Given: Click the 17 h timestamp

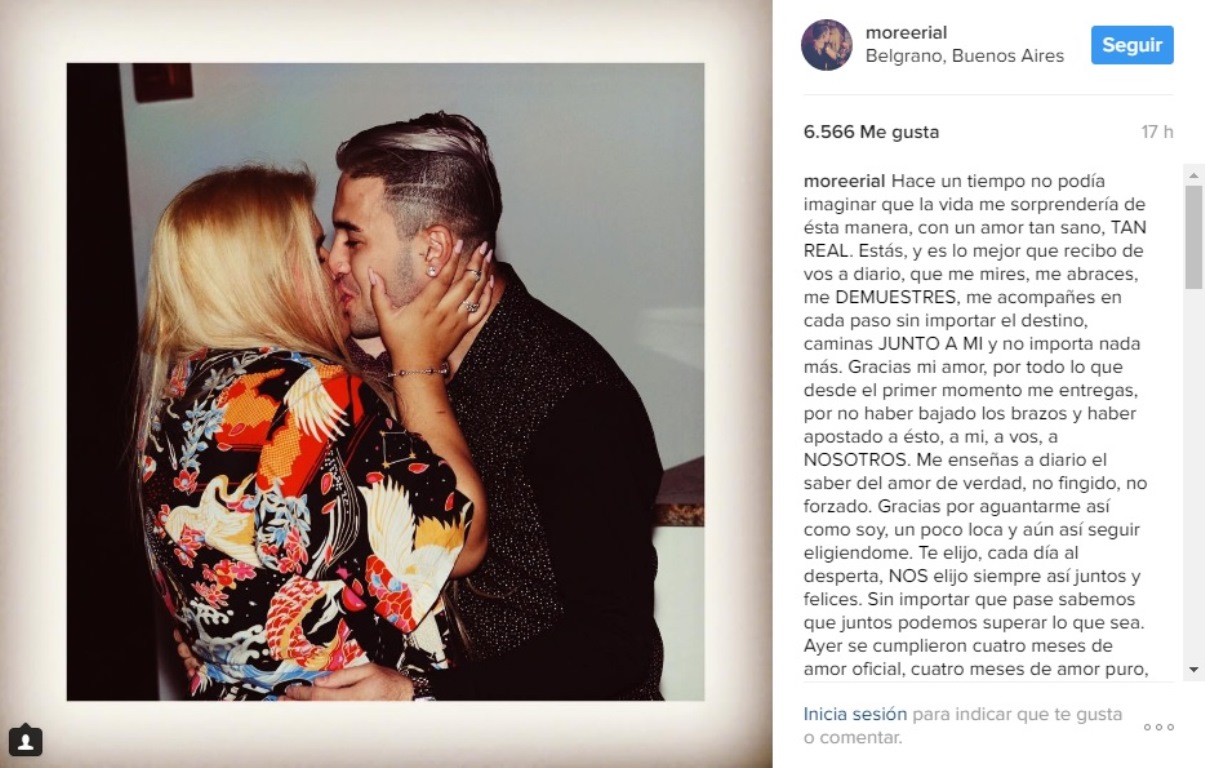Looking at the screenshot, I should (1157, 132).
